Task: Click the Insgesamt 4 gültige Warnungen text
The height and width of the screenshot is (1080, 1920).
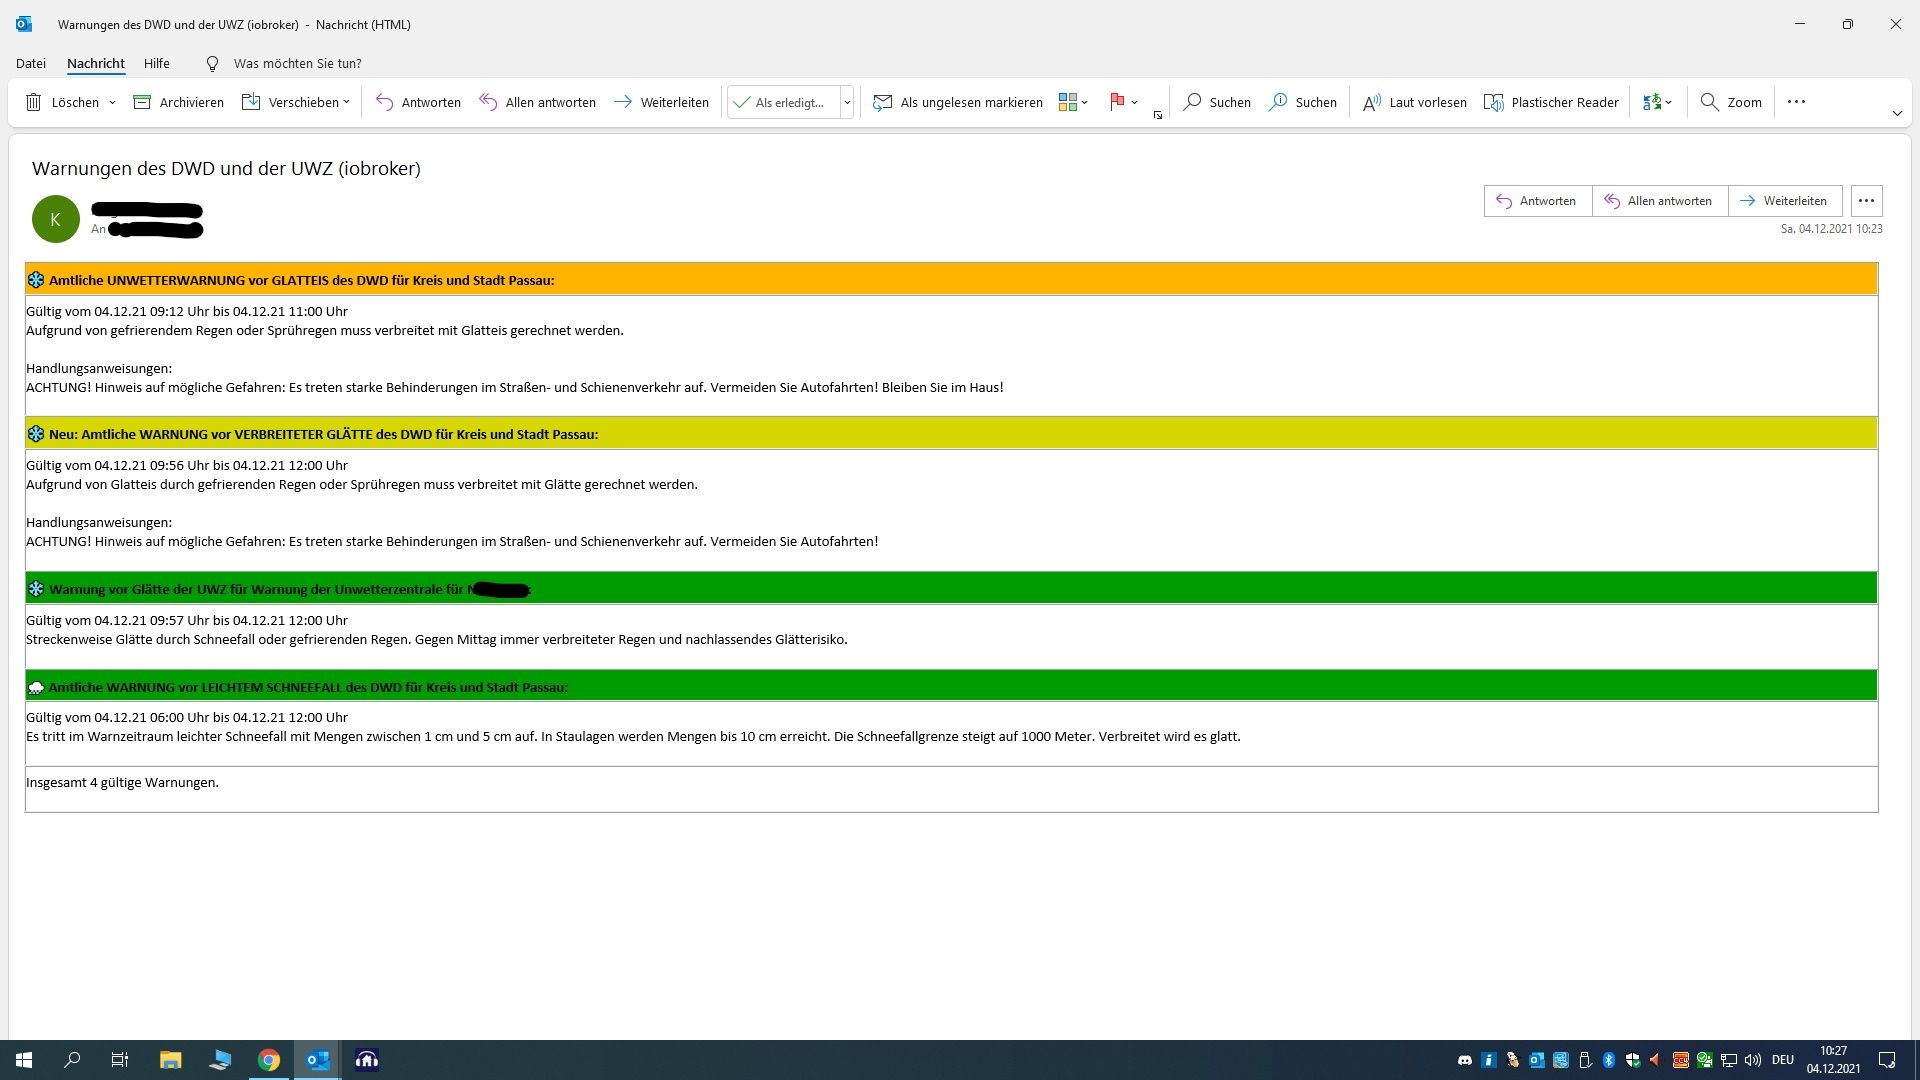Action: [122, 782]
